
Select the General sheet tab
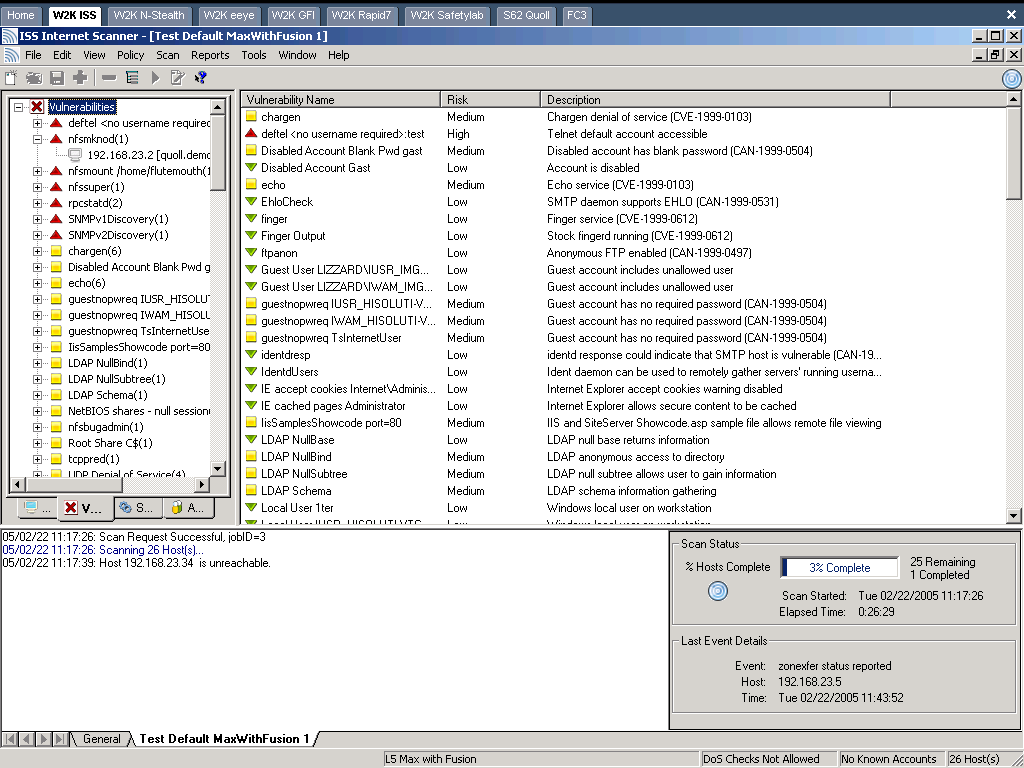tap(102, 739)
